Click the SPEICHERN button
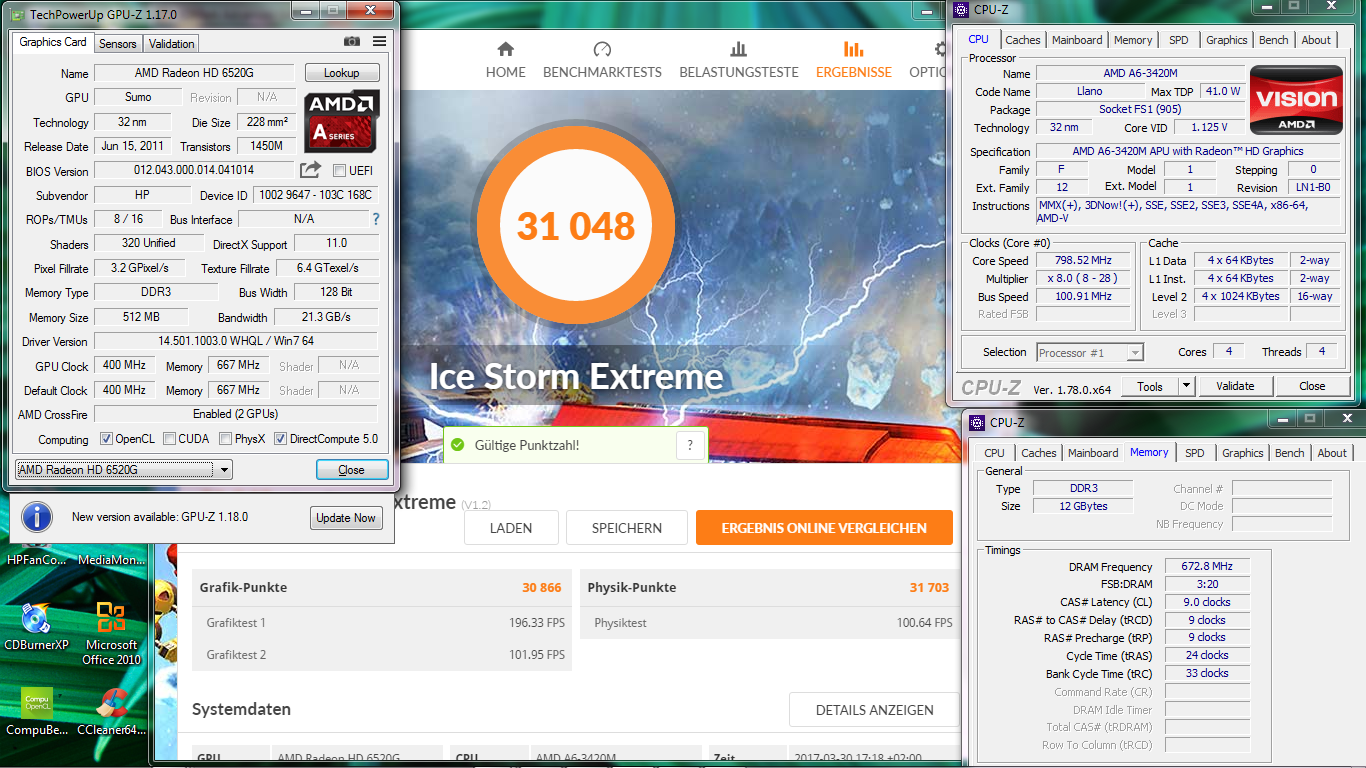Screen dimensions: 1366x768 (x=627, y=527)
